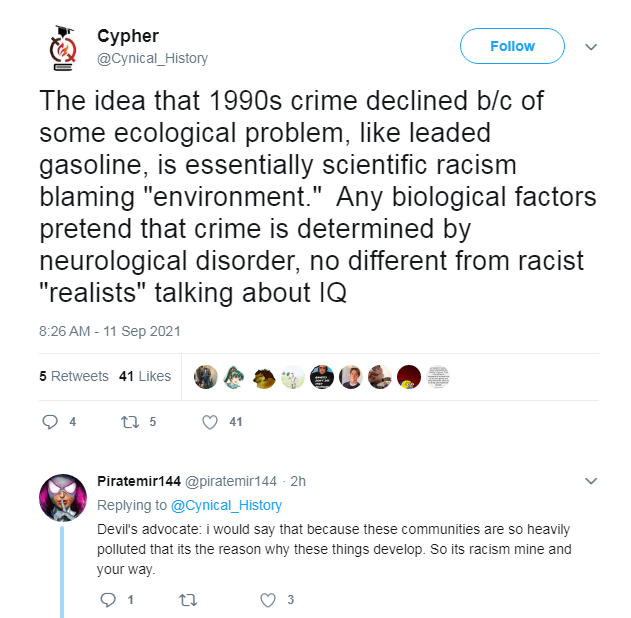Follow the Cypher account
Viewport: 631px width, 618px height.
512,46
